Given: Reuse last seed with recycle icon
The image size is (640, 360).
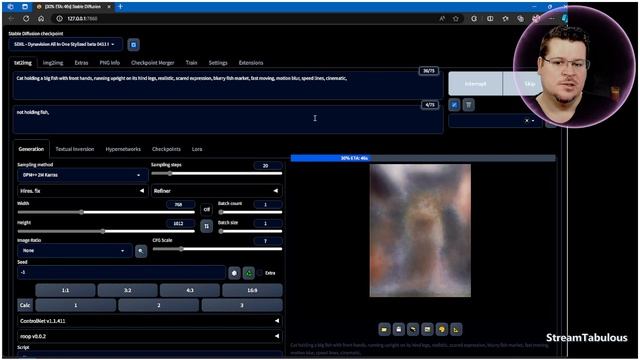Looking at the screenshot, I should pyautogui.click(x=249, y=273).
